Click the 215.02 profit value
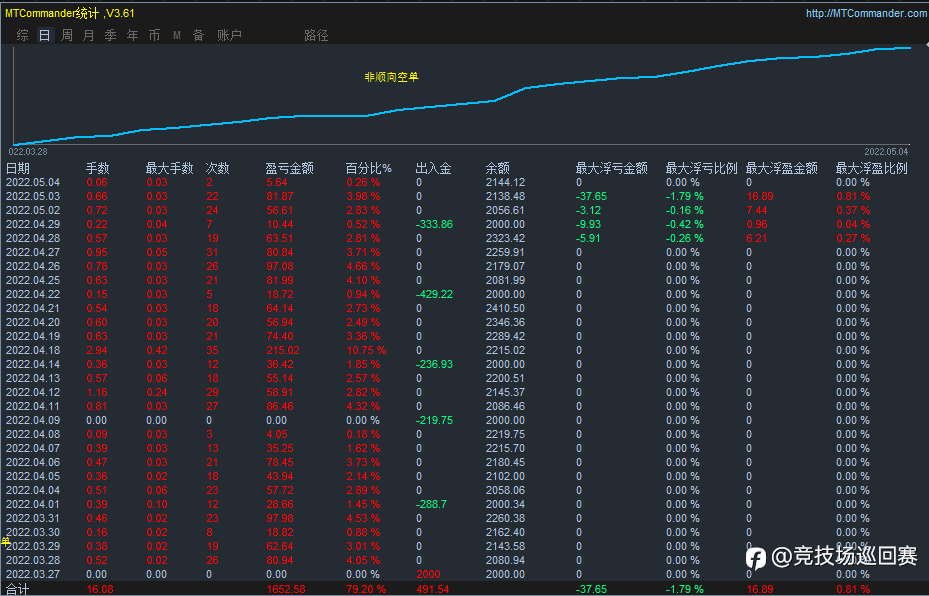This screenshot has width=929, height=596. click(283, 350)
